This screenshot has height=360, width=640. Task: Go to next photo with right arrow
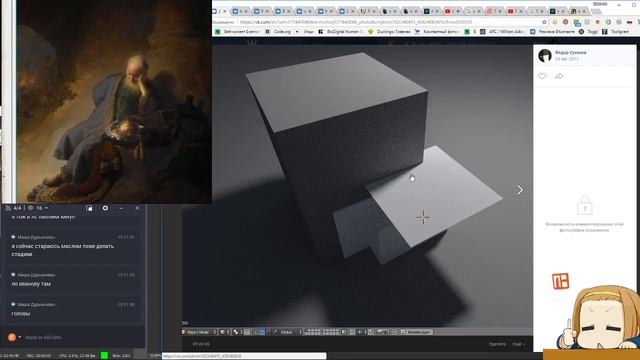coord(520,190)
